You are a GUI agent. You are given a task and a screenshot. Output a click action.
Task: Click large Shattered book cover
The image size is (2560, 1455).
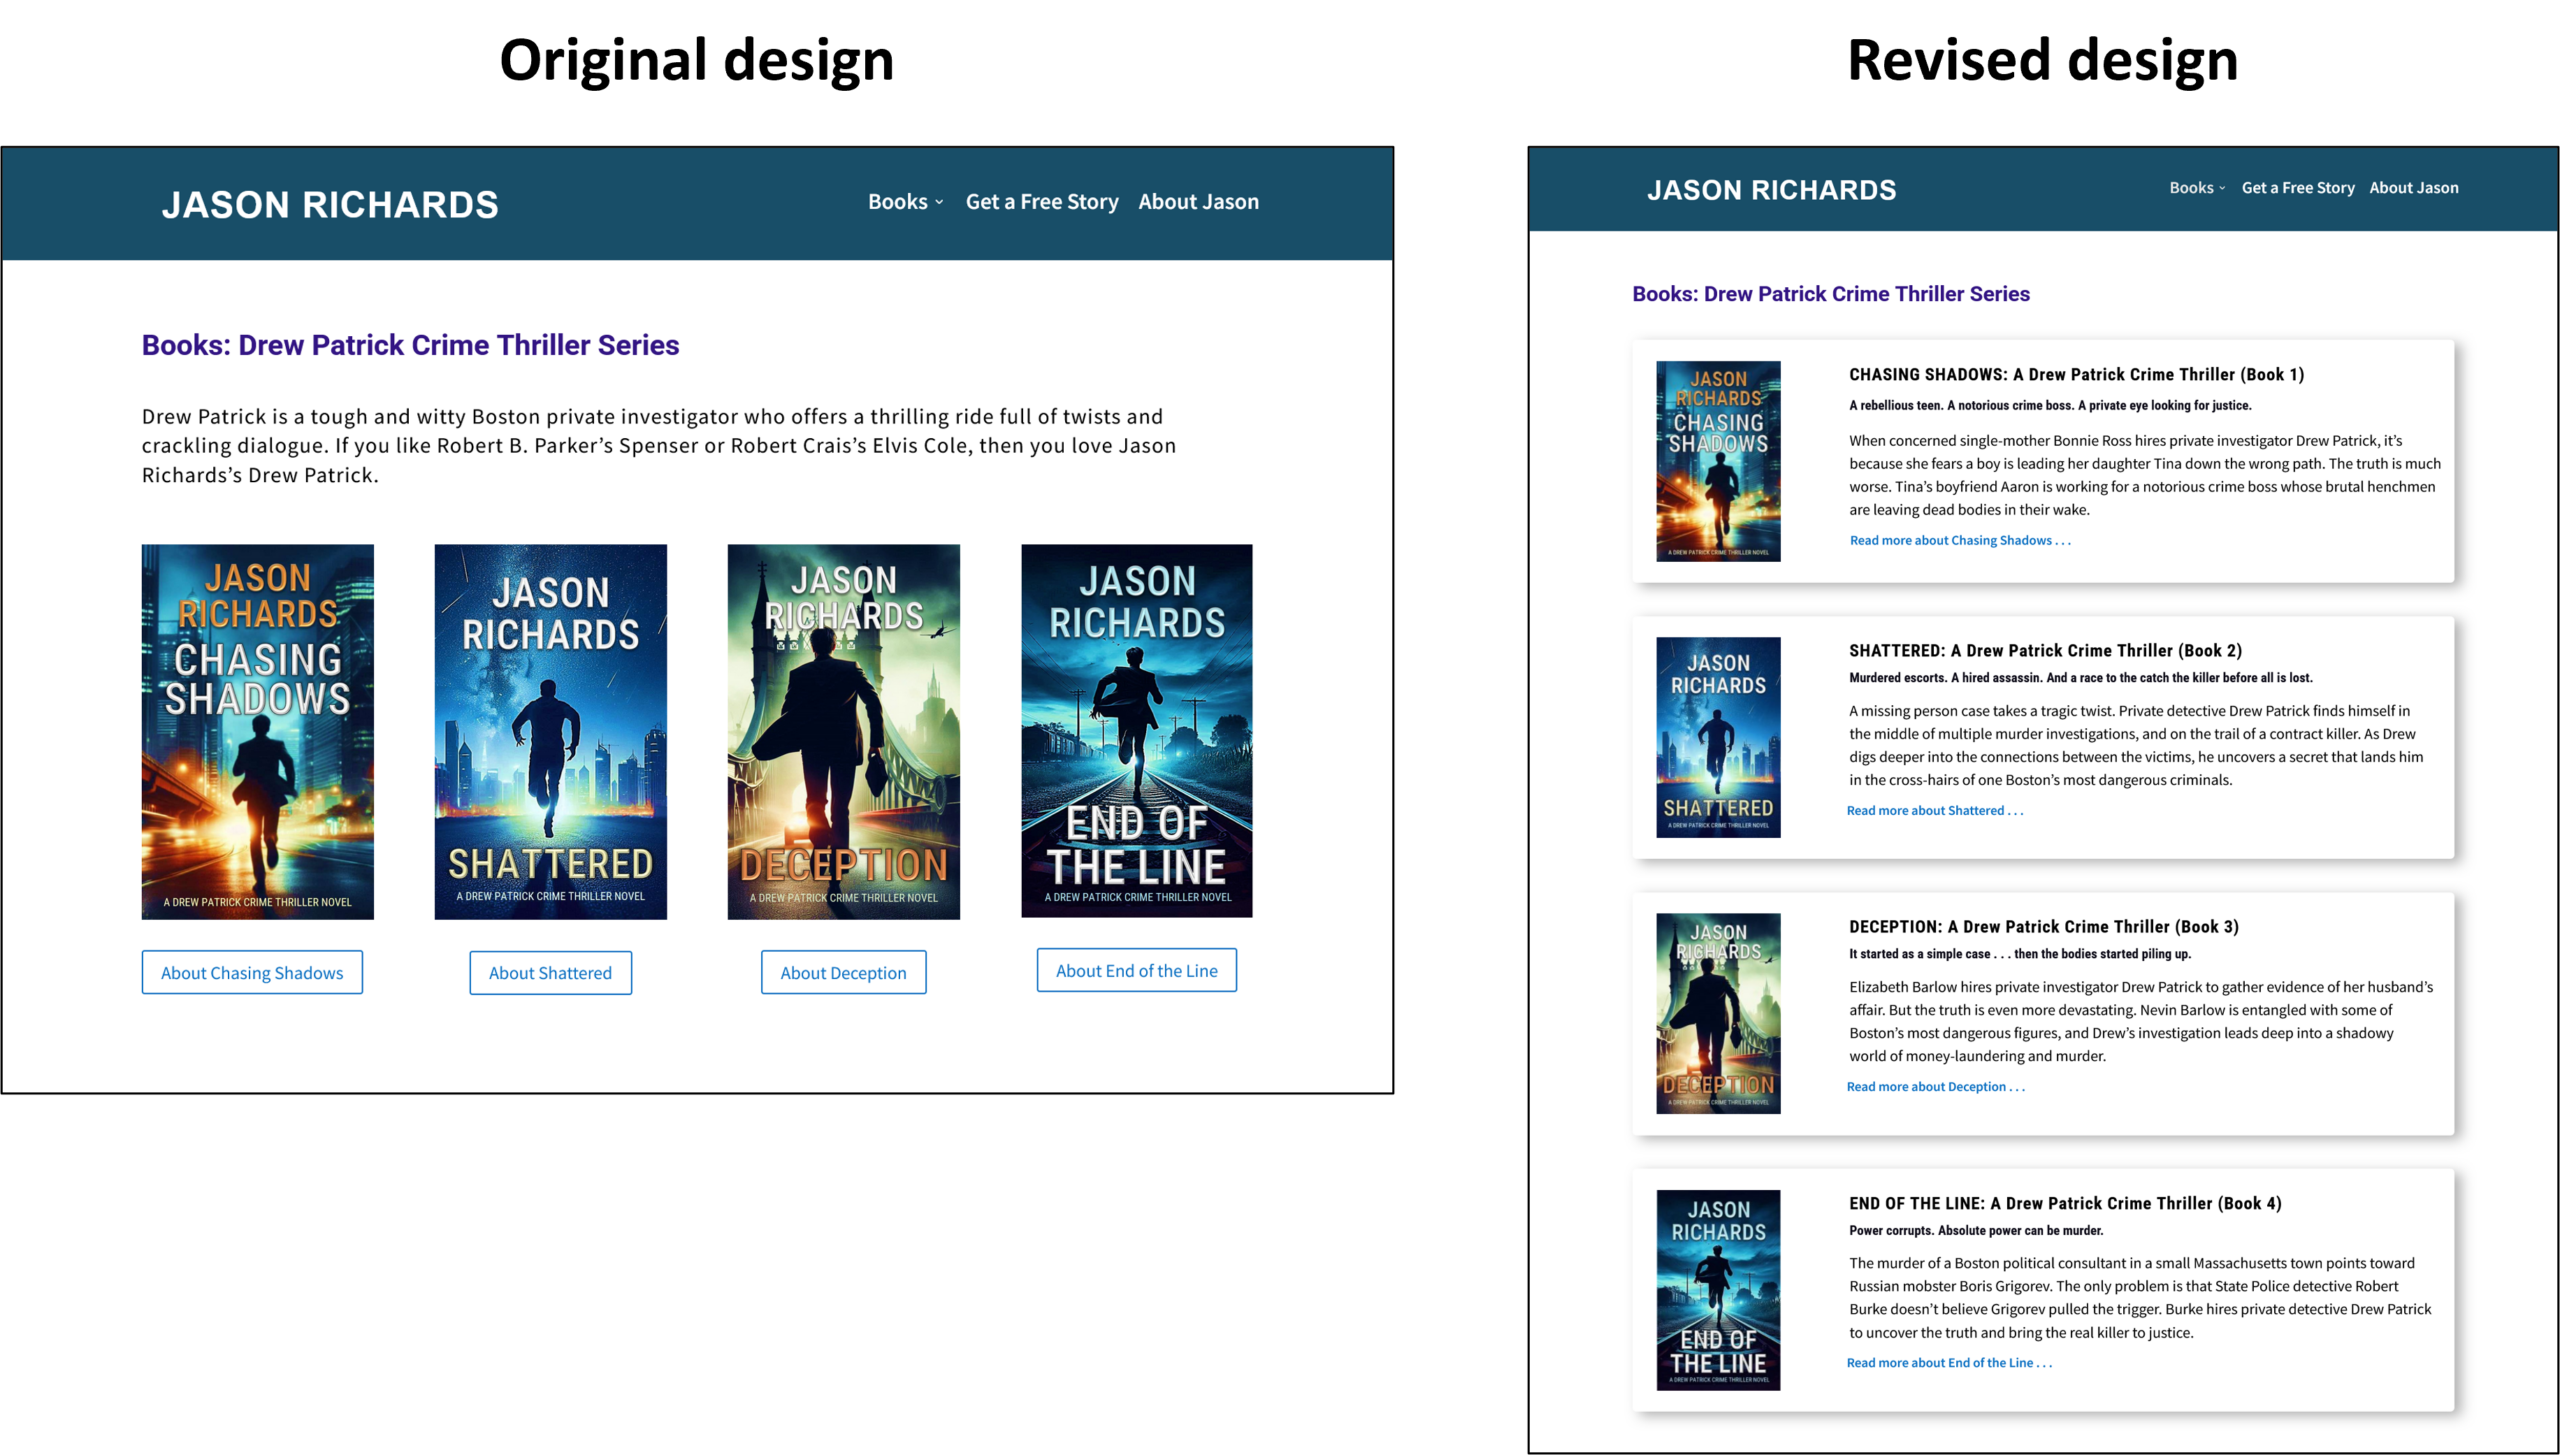click(x=550, y=731)
